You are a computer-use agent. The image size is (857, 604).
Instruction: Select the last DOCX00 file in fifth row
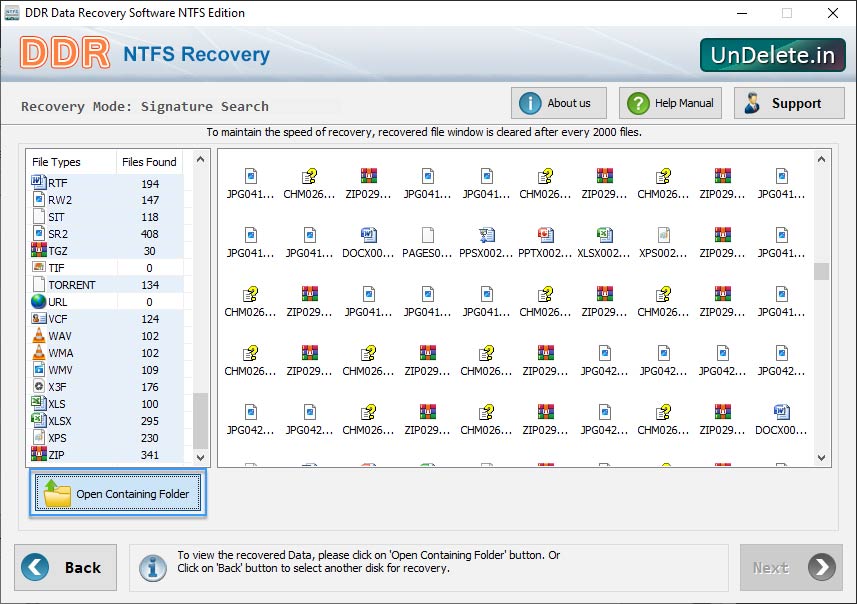781,419
